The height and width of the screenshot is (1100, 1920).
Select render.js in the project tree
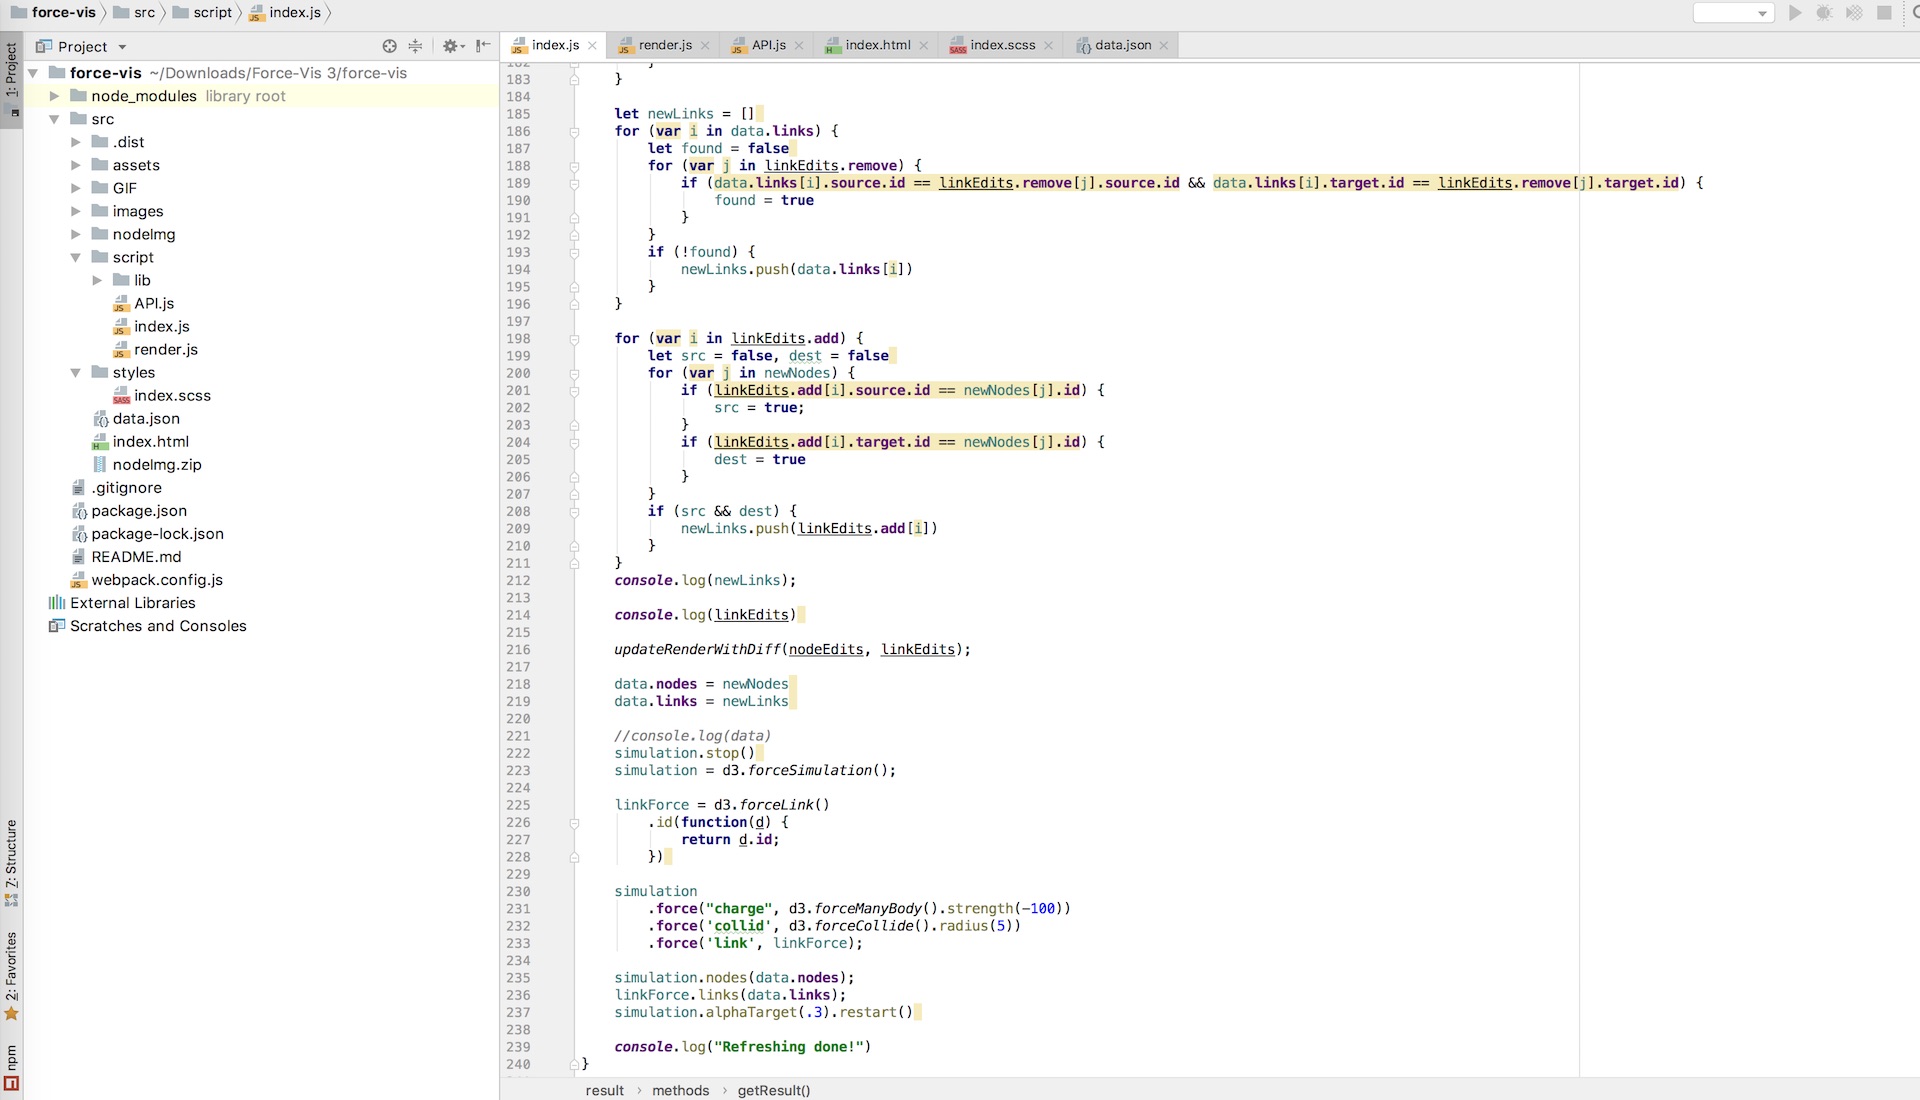166,349
